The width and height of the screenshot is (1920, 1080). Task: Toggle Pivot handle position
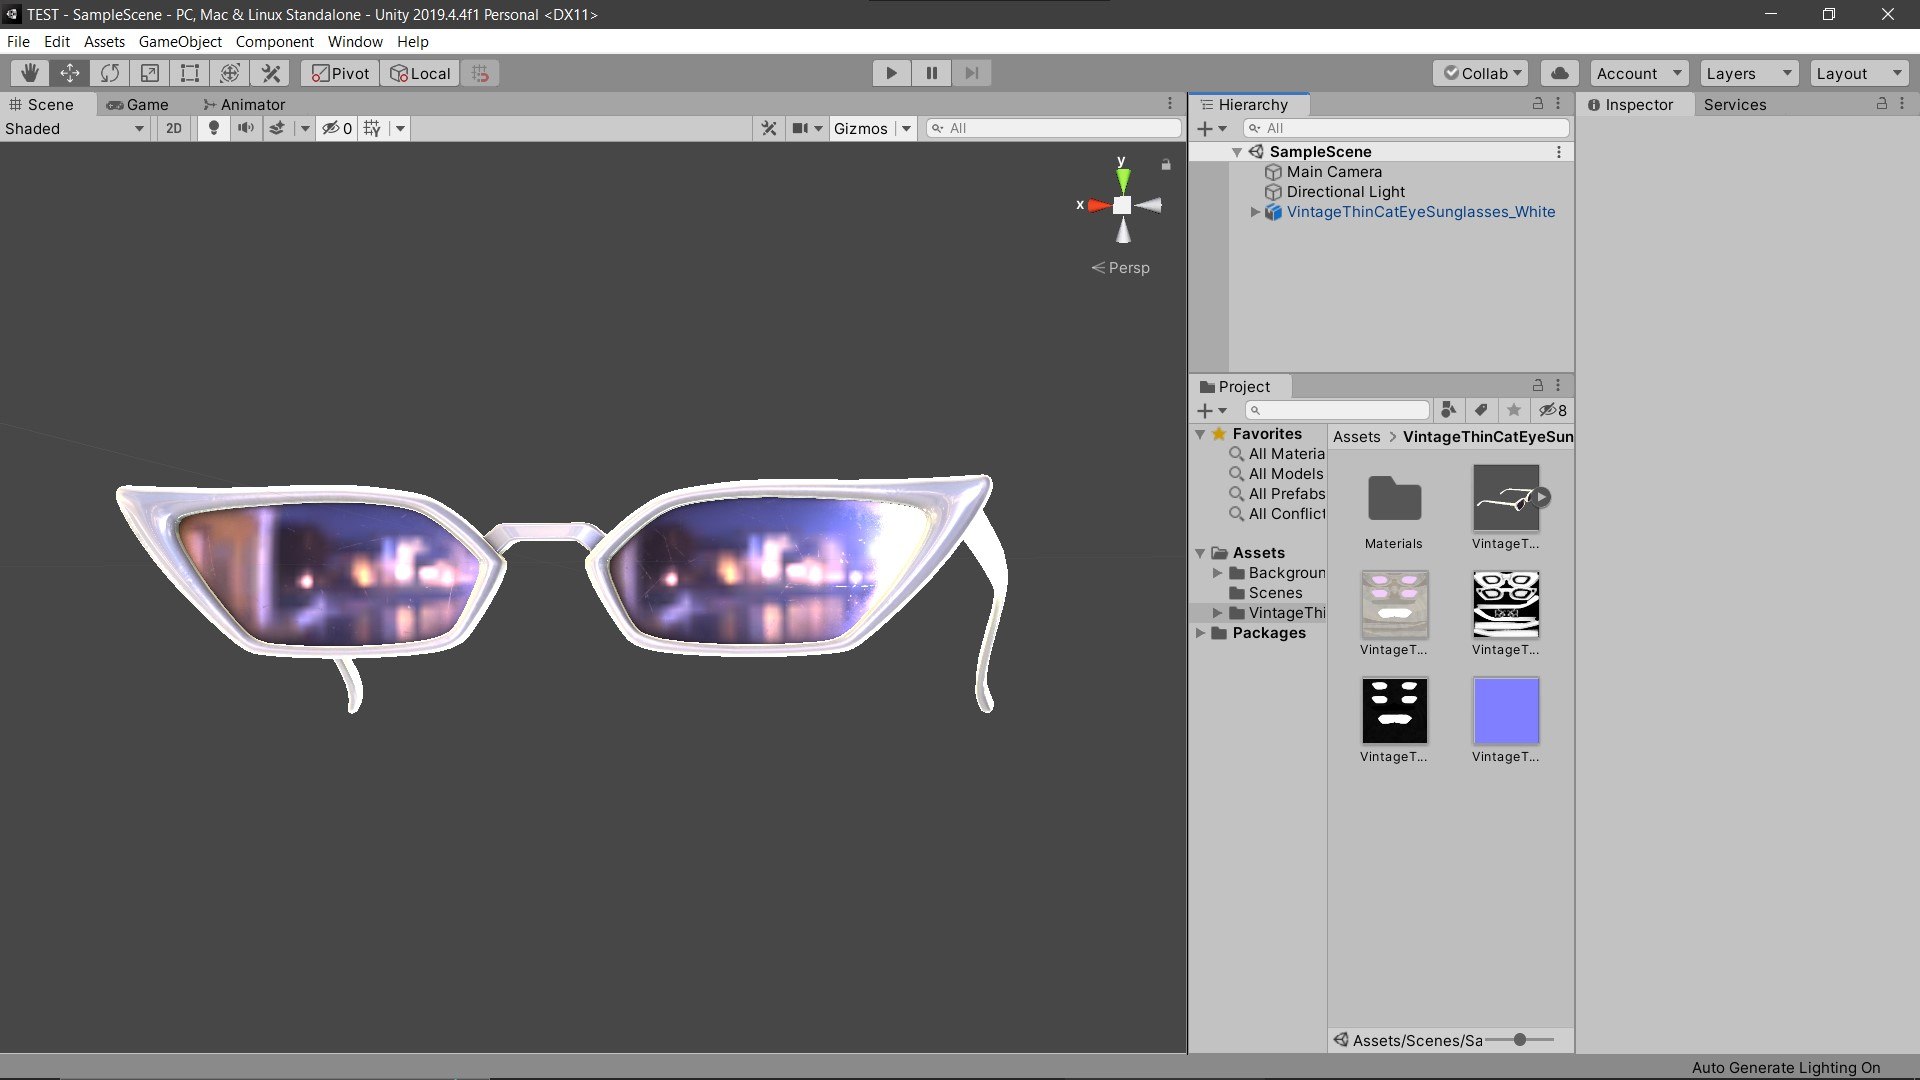(340, 73)
